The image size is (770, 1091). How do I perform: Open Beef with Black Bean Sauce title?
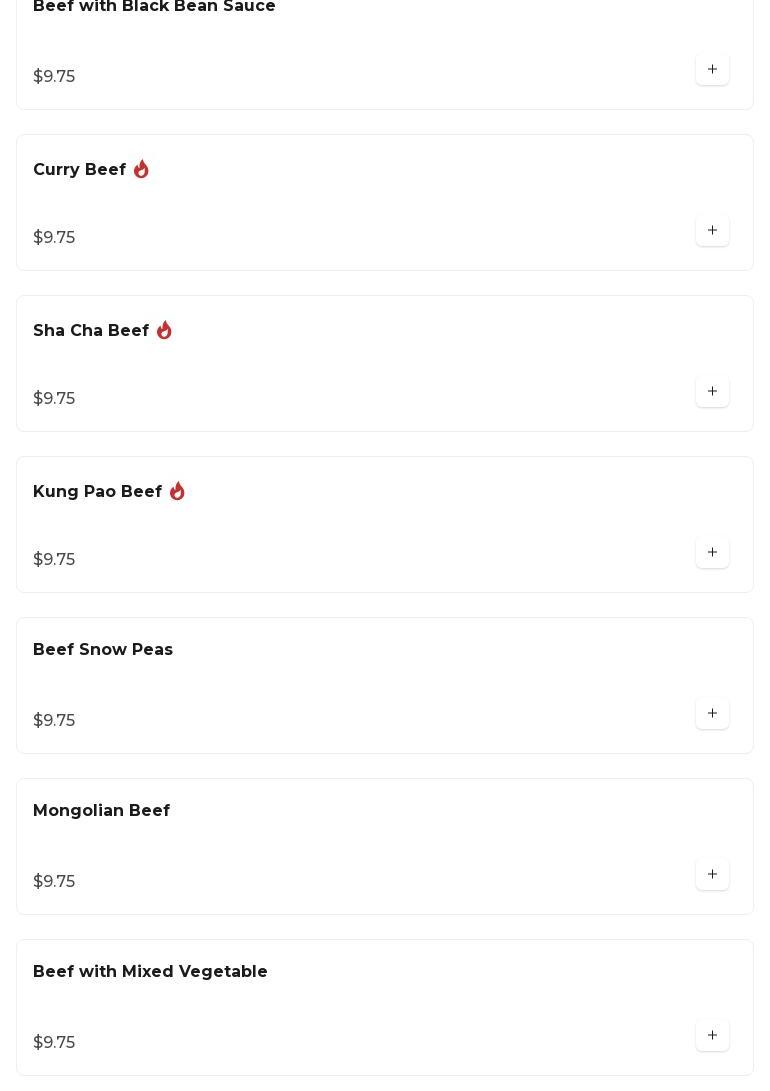[x=154, y=8]
